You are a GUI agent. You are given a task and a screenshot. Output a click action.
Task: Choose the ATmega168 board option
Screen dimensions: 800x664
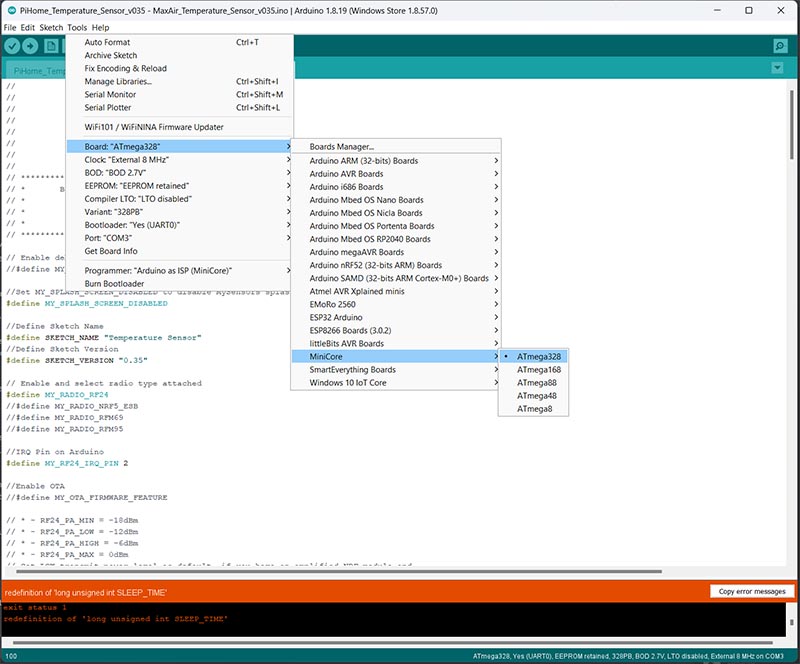[539, 369]
